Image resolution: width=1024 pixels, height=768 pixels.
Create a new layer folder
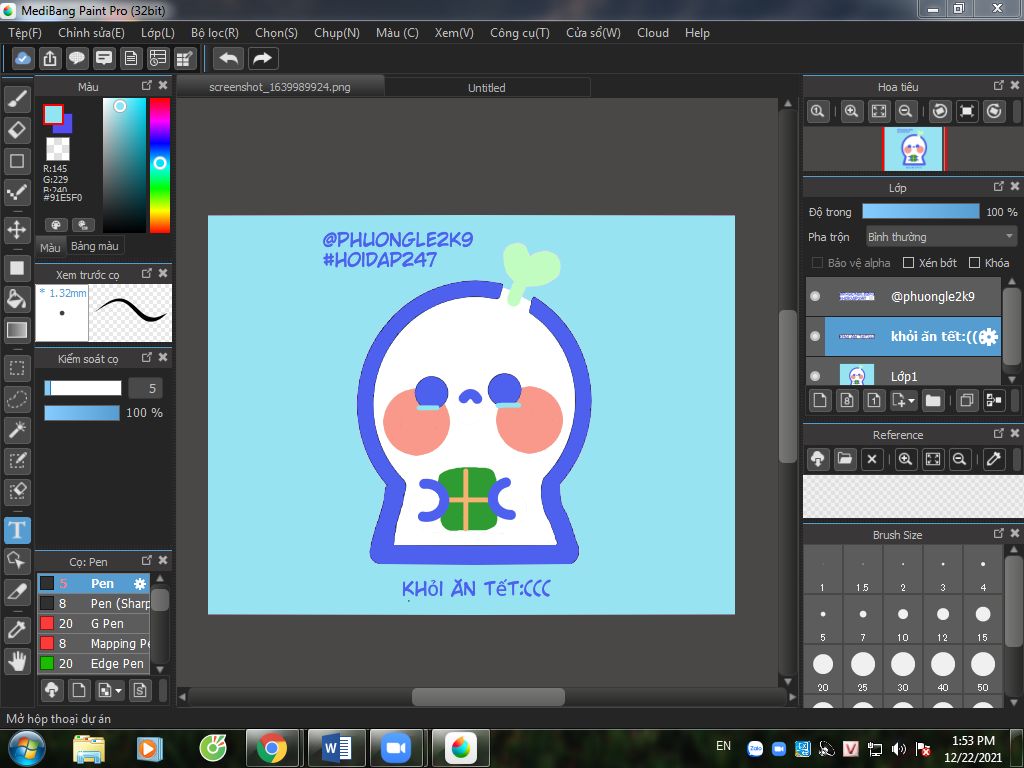tap(933, 400)
